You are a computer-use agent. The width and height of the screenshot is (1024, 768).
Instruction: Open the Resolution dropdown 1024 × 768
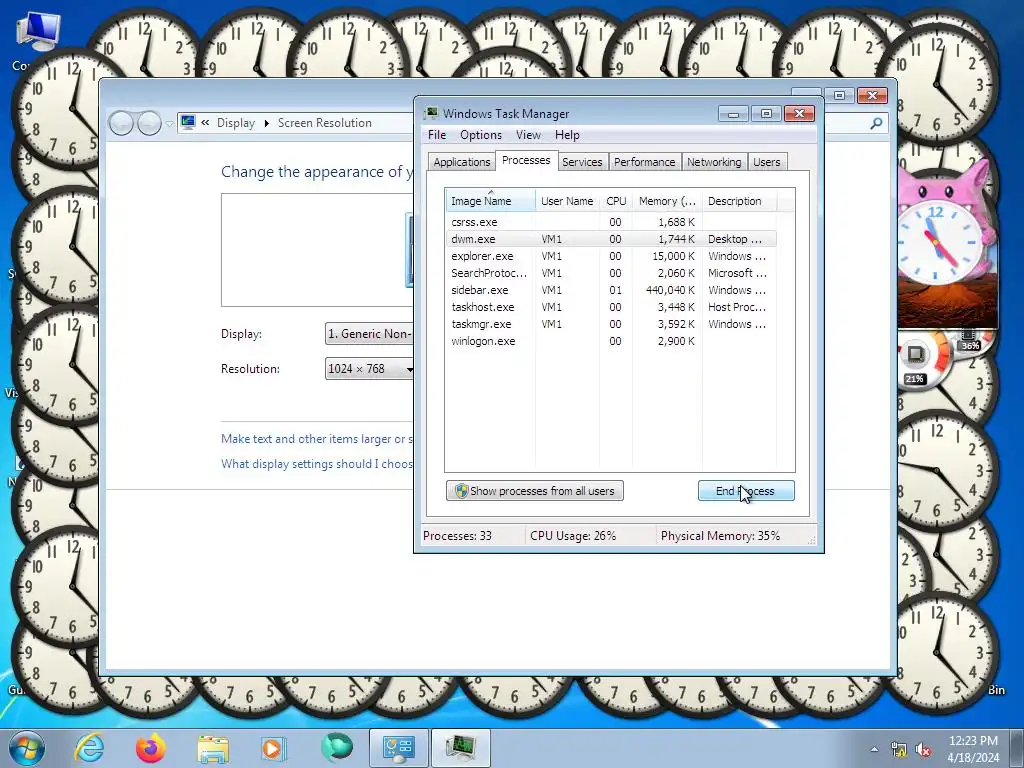[x=369, y=369]
